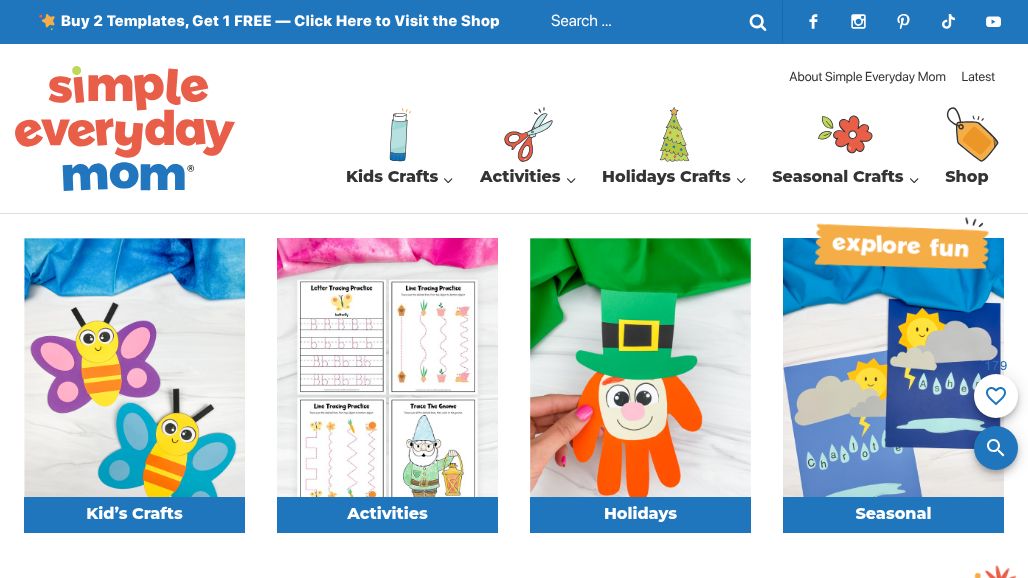Click the glue stick Kids Crafts icon
This screenshot has width=1028, height=578.
[399, 136]
